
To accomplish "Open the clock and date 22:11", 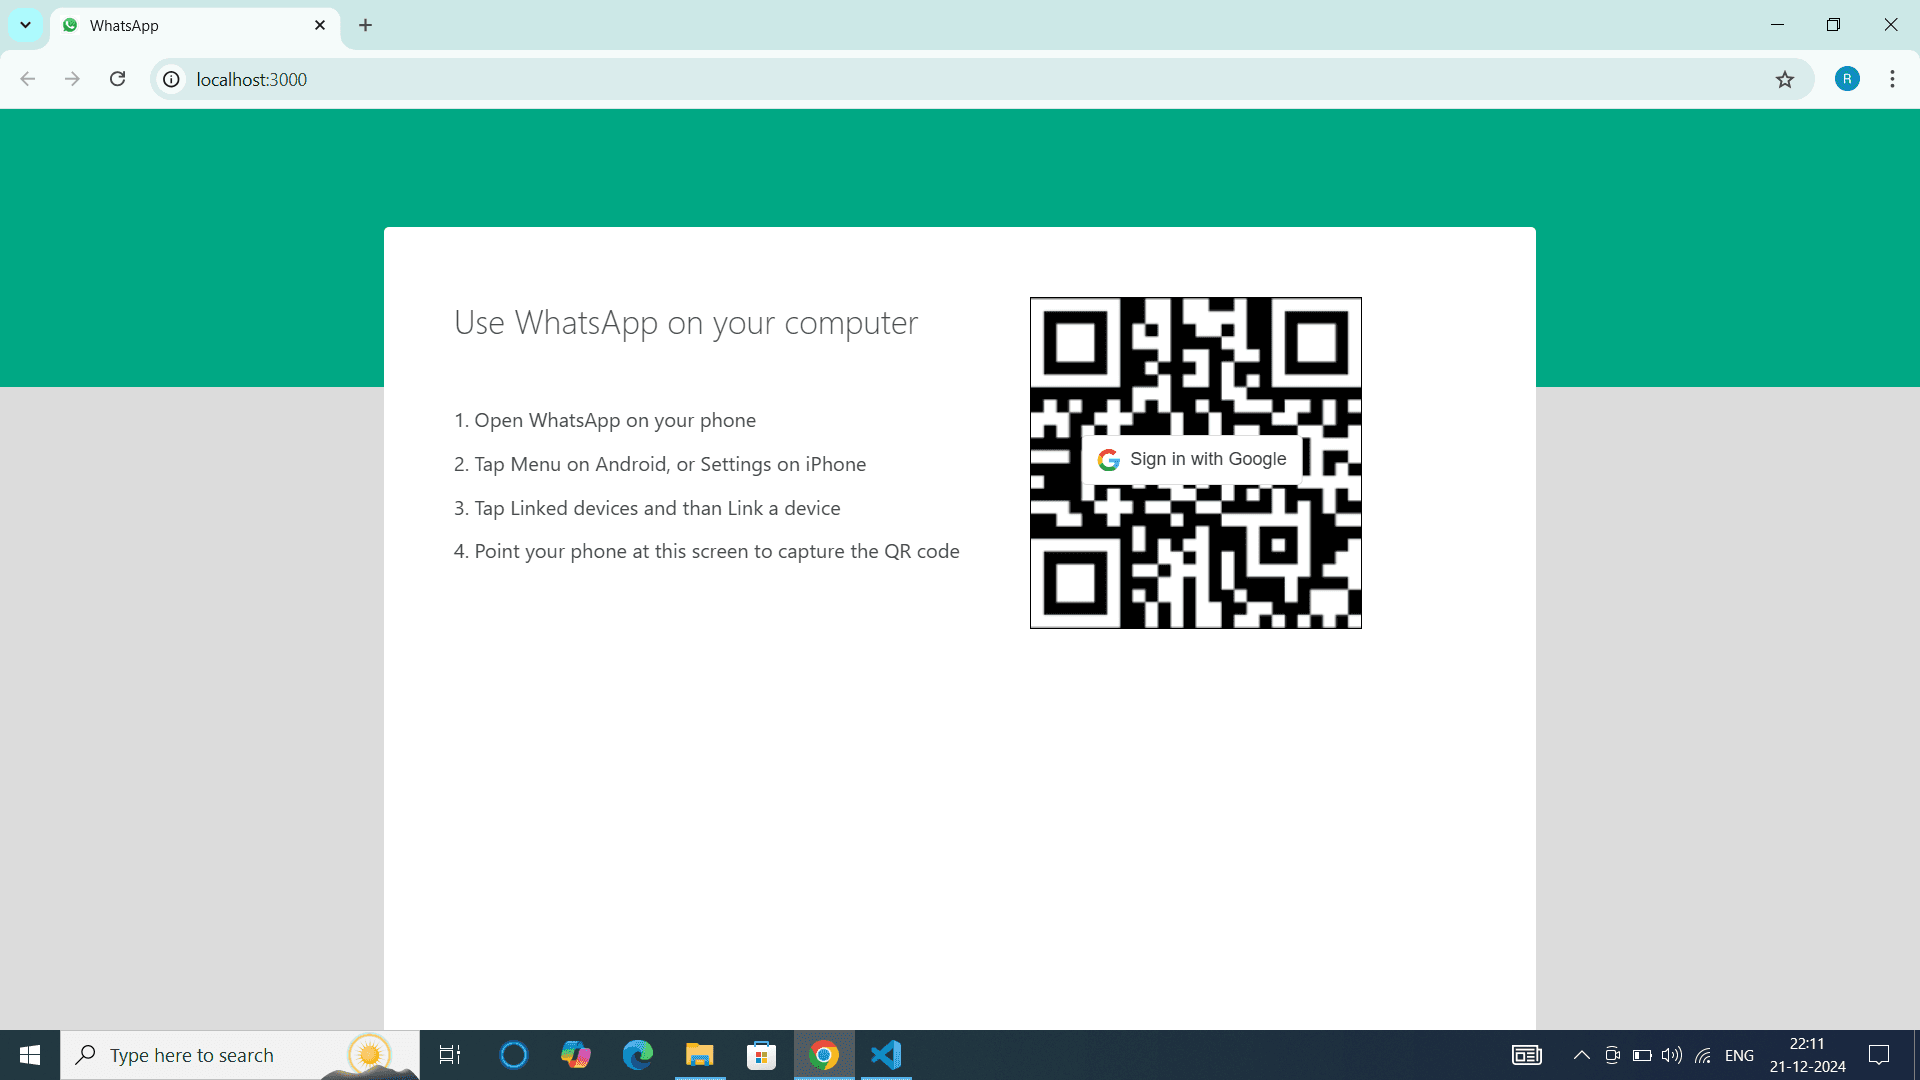I will pos(1807,1055).
